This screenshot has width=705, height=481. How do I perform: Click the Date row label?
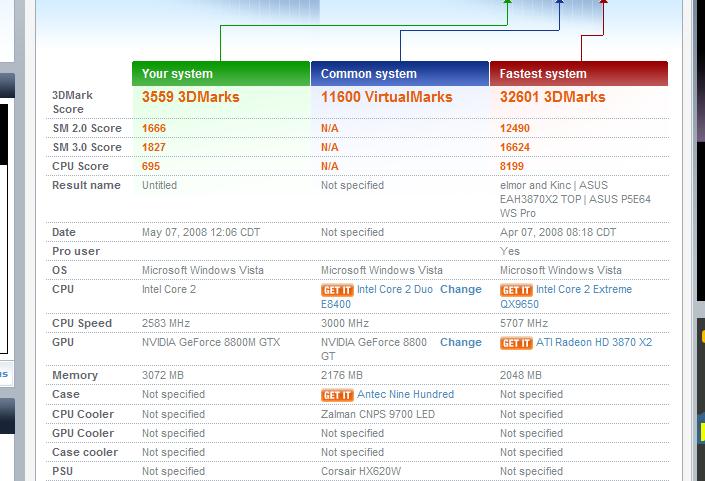point(64,232)
